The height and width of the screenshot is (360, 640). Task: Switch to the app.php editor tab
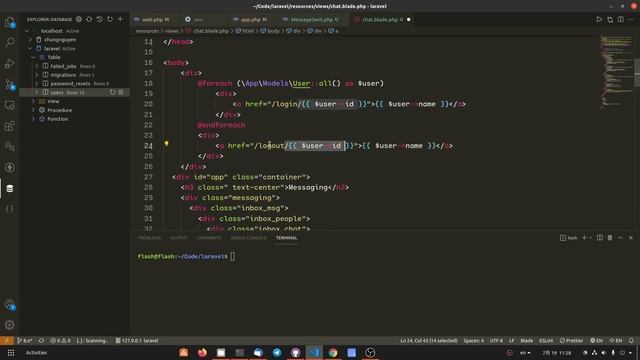click(x=253, y=19)
